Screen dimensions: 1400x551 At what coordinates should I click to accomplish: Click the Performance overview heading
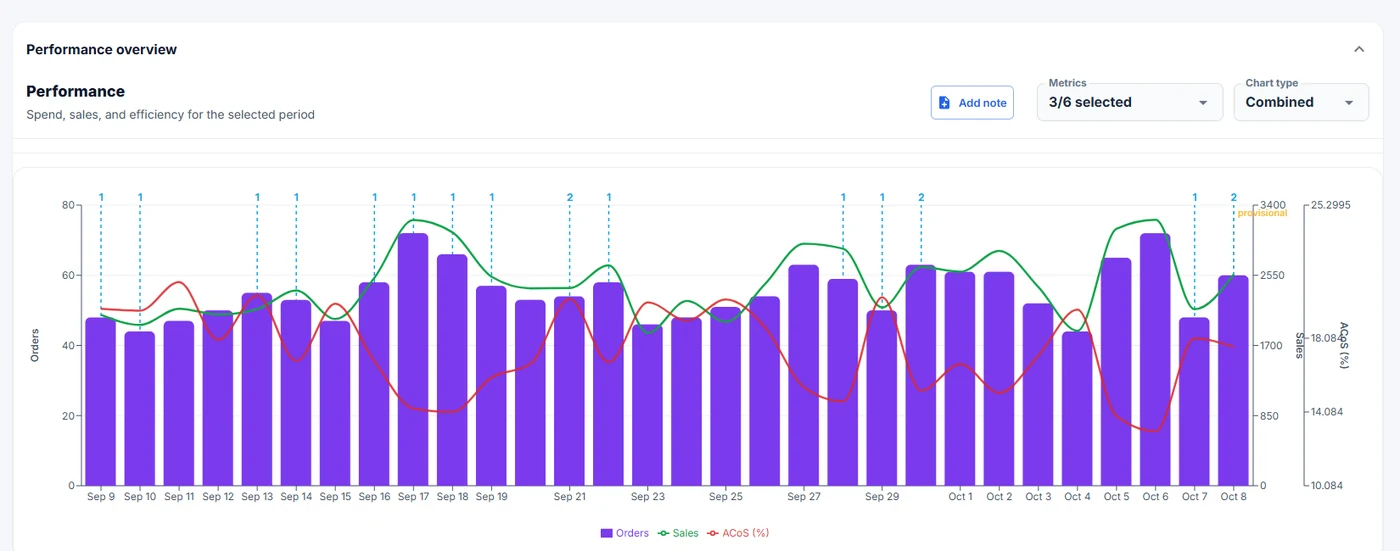point(101,49)
